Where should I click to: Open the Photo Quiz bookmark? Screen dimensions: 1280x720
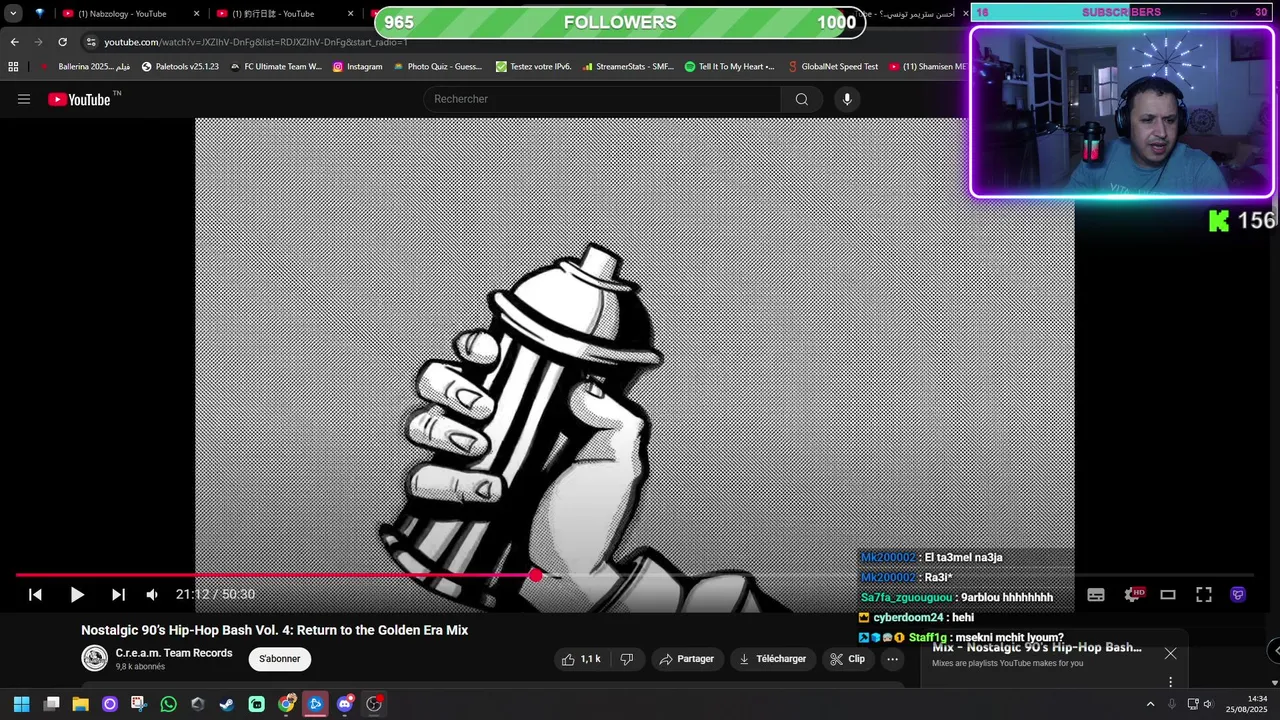click(x=438, y=67)
